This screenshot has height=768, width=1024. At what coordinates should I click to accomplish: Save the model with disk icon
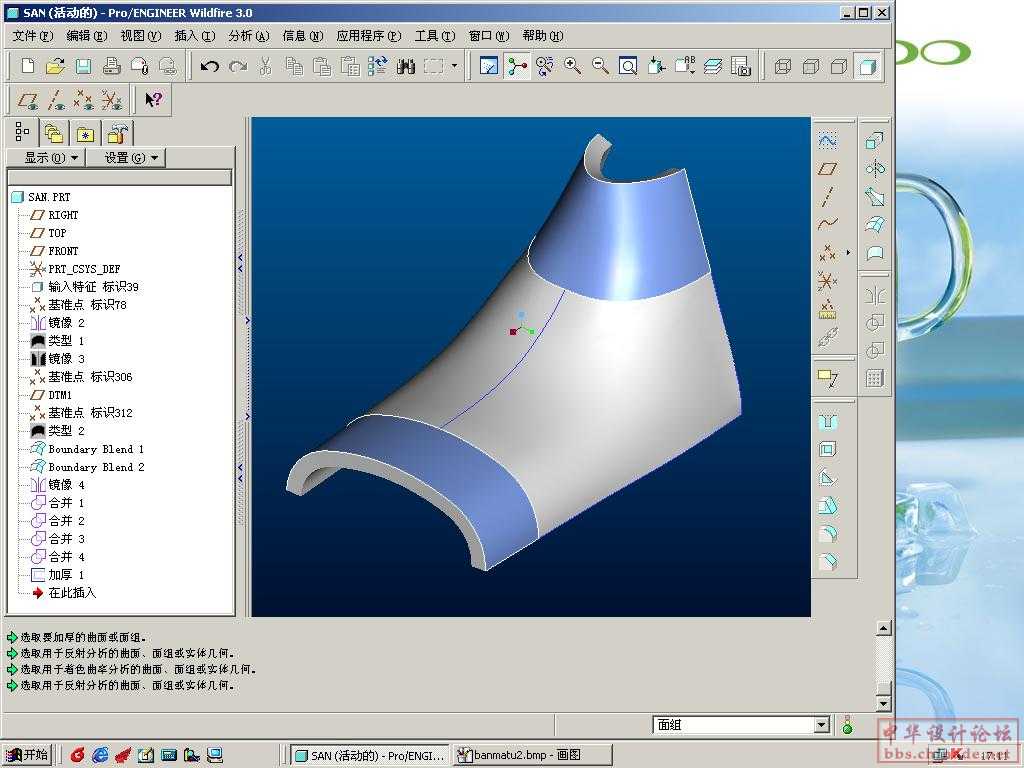point(83,66)
